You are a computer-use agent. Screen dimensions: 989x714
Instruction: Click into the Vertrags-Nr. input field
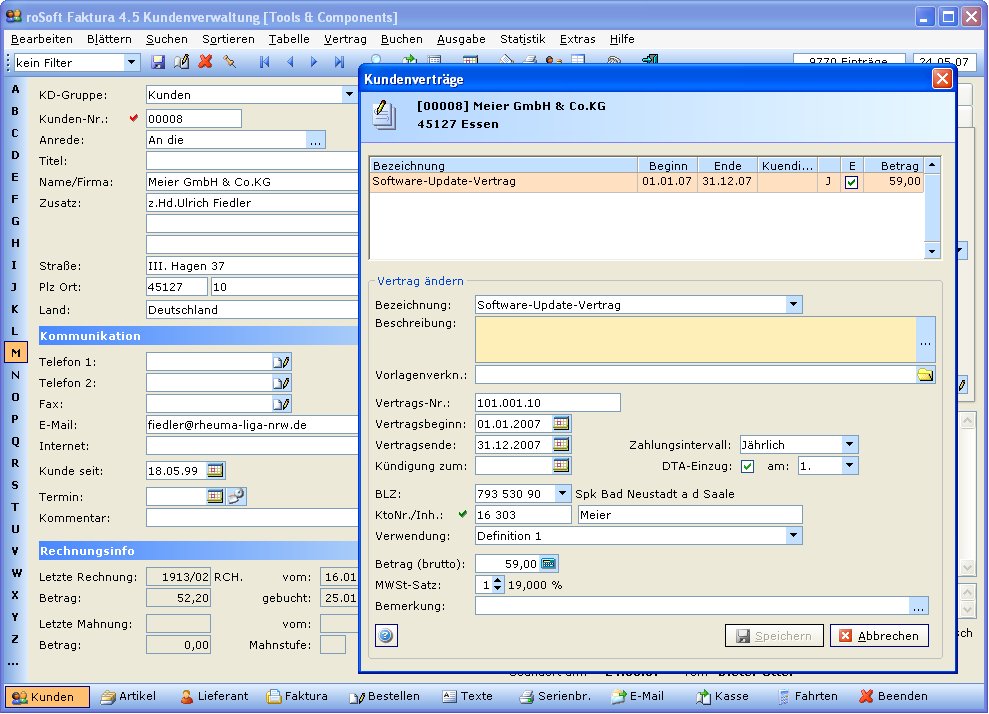pos(547,403)
